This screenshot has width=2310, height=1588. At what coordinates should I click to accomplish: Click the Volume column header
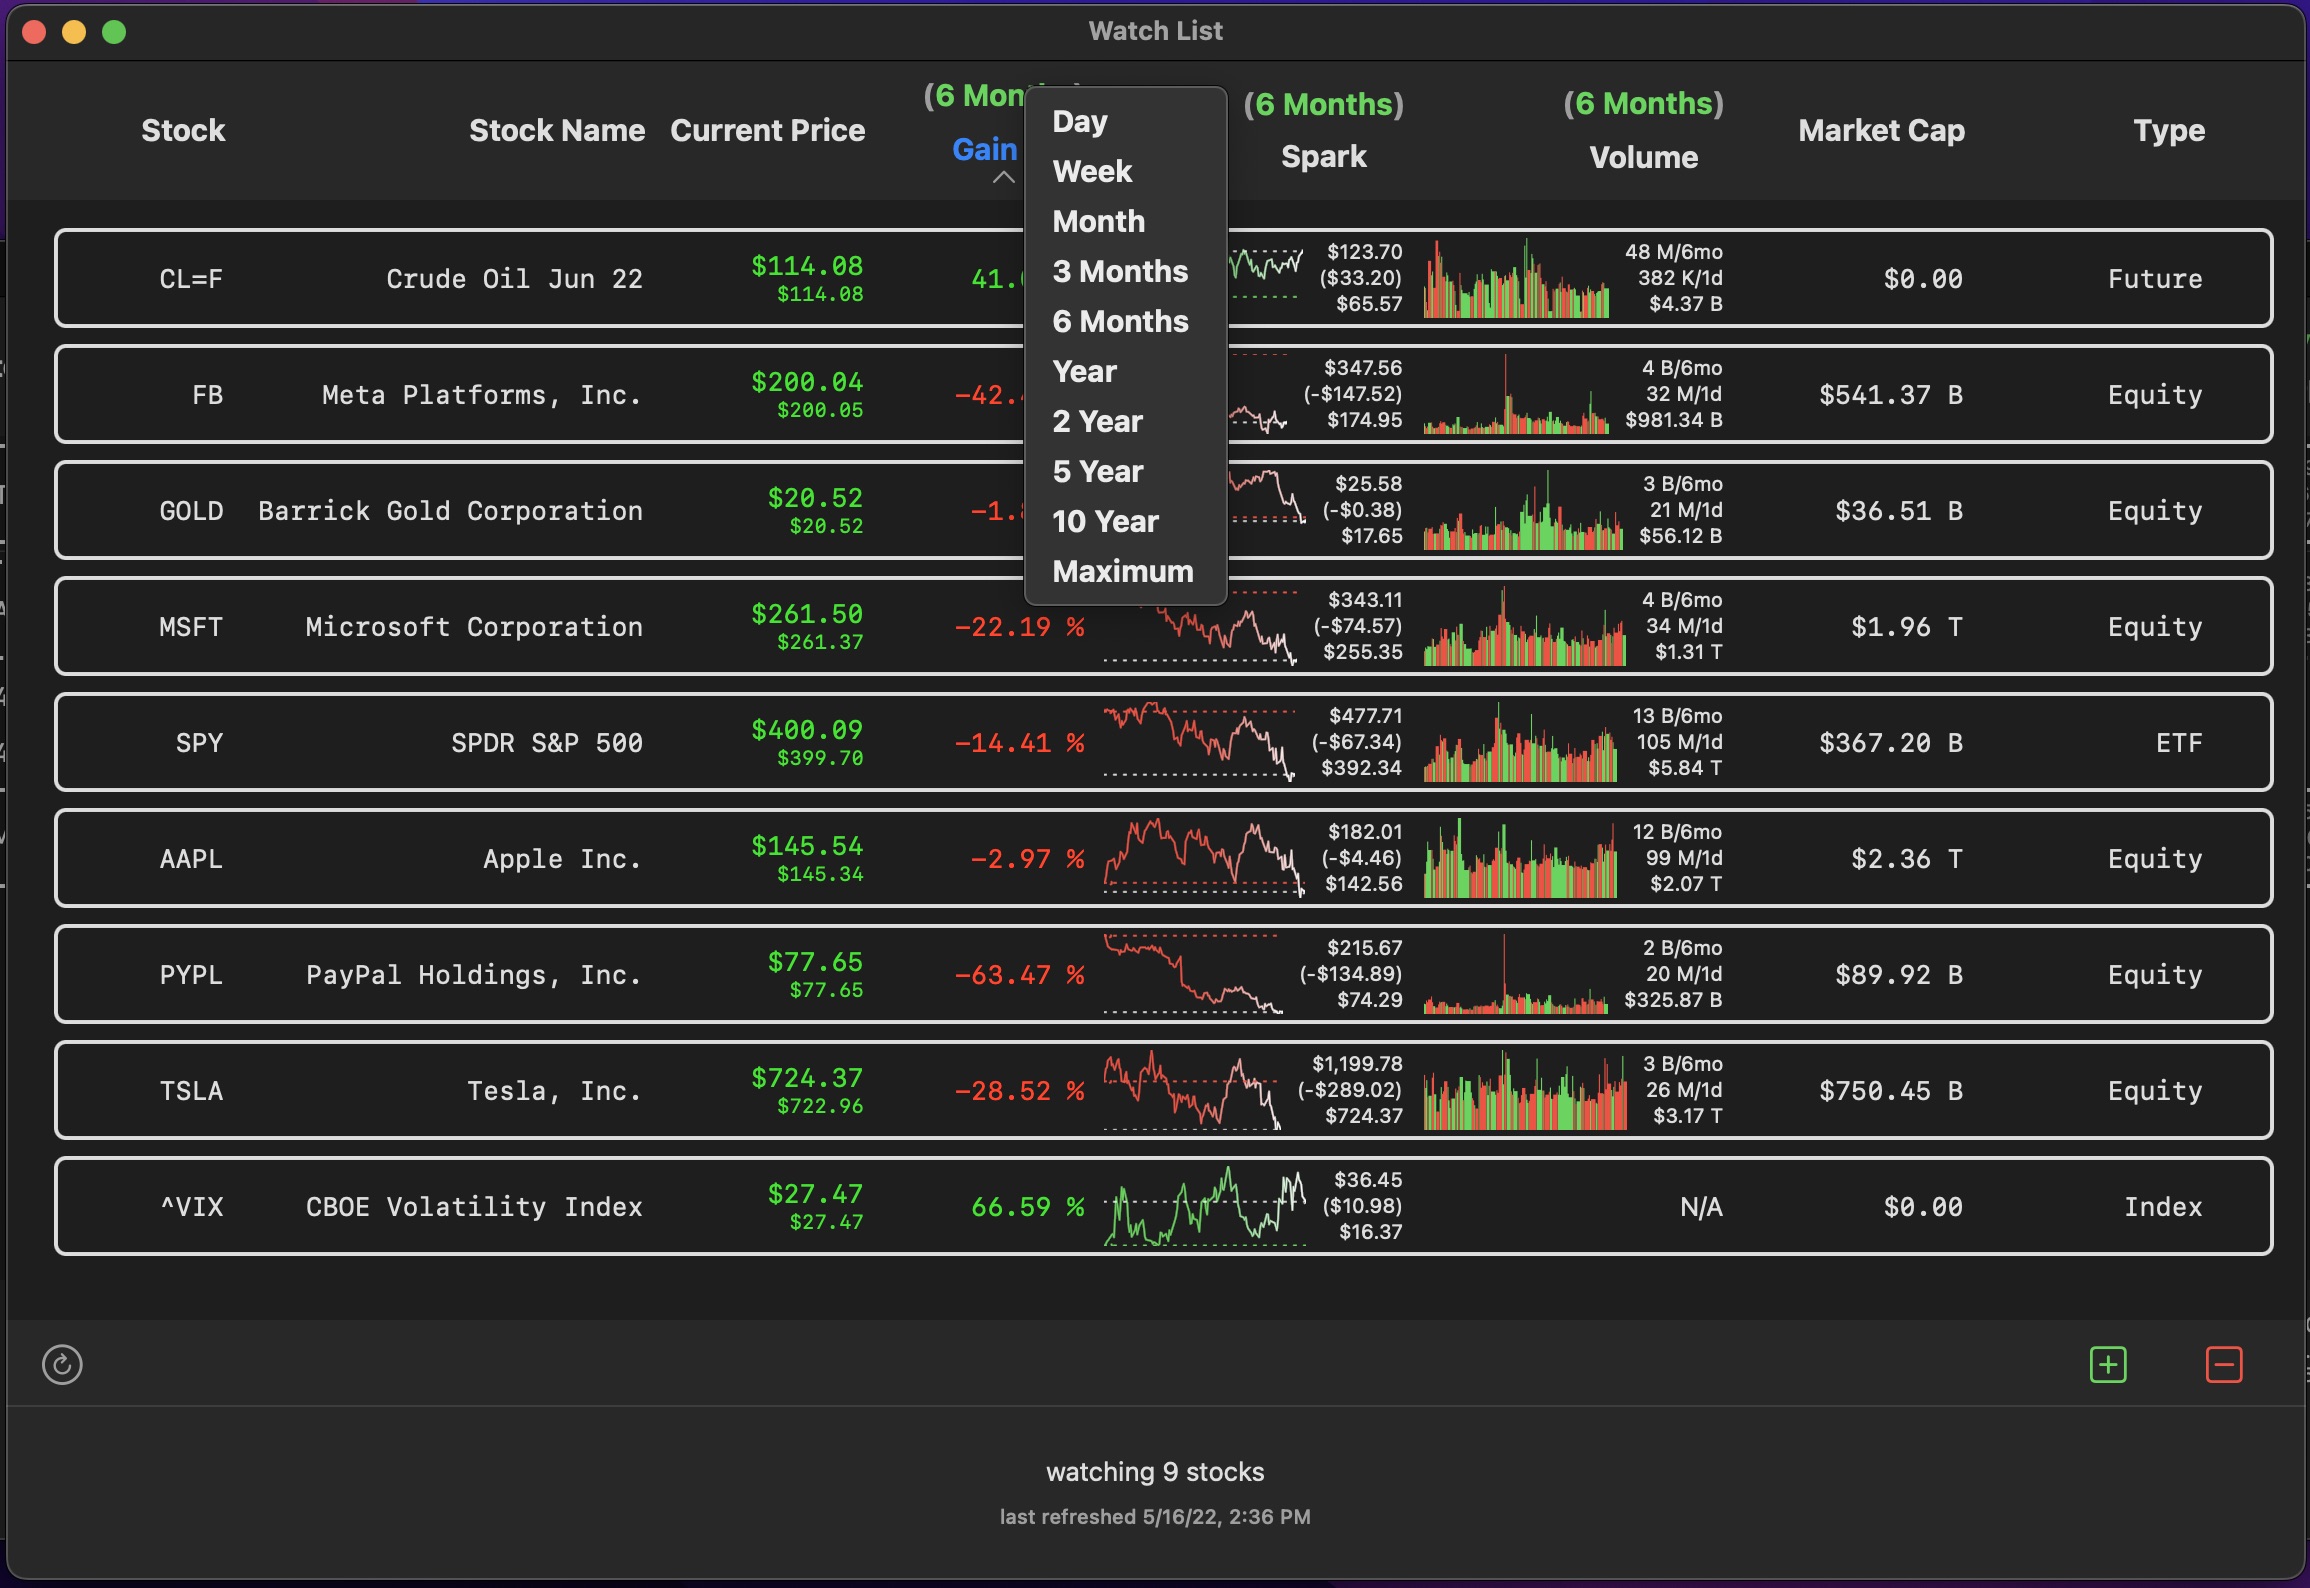click(1644, 157)
